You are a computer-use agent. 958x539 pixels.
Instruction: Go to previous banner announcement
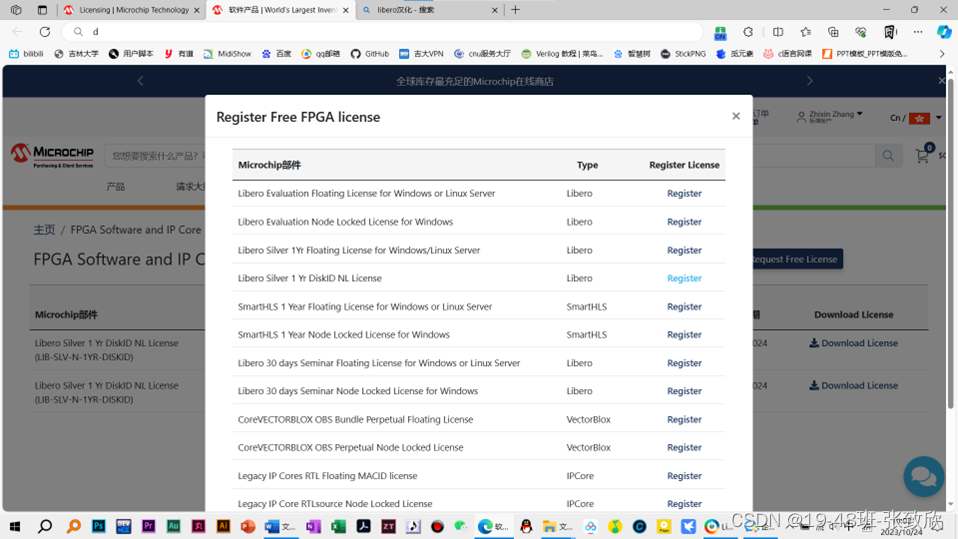(x=141, y=81)
